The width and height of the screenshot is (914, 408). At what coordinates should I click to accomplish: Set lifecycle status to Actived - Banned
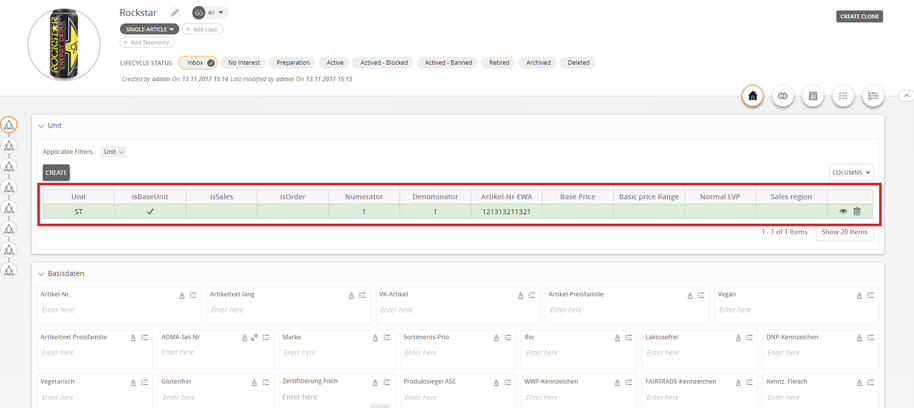(x=448, y=63)
